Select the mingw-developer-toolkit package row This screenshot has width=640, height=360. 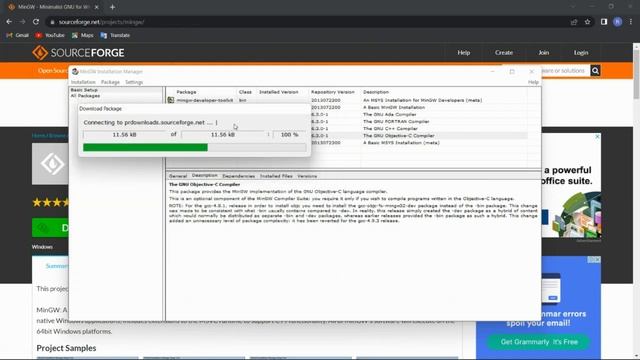(x=347, y=100)
